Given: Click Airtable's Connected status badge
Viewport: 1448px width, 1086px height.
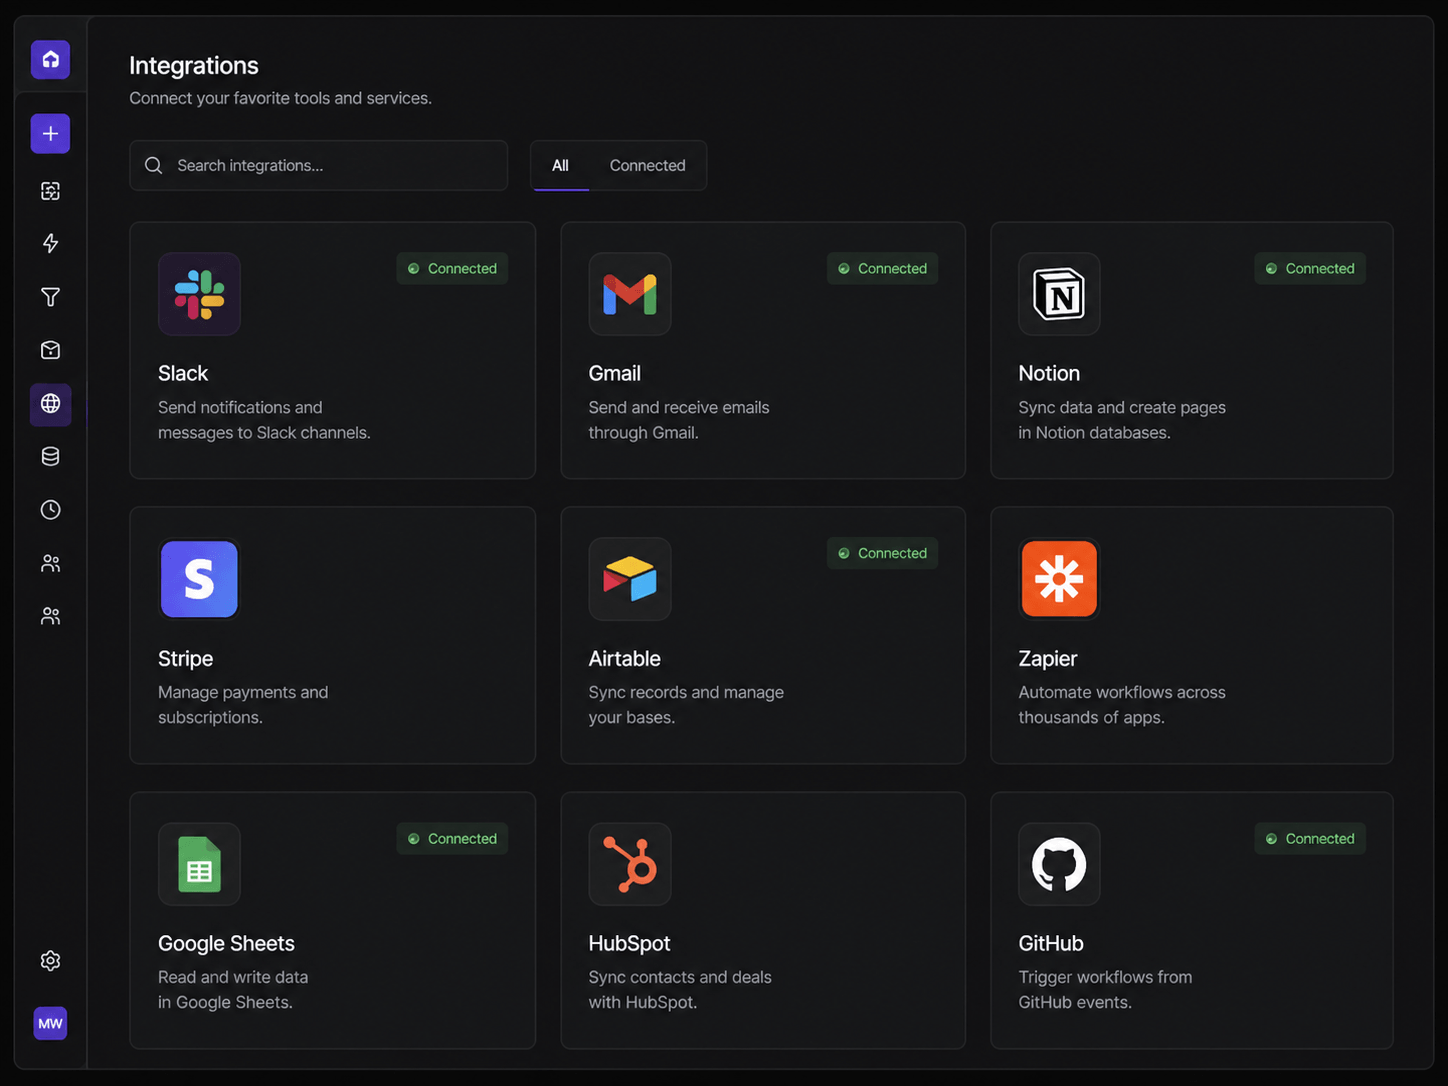Looking at the screenshot, I should tap(882, 553).
